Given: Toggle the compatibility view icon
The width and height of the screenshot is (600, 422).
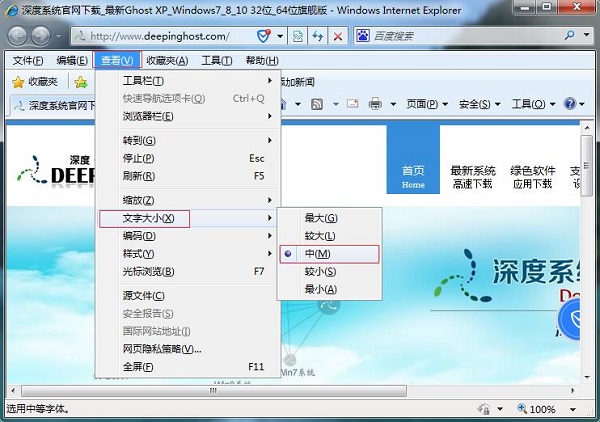Looking at the screenshot, I should click(297, 36).
